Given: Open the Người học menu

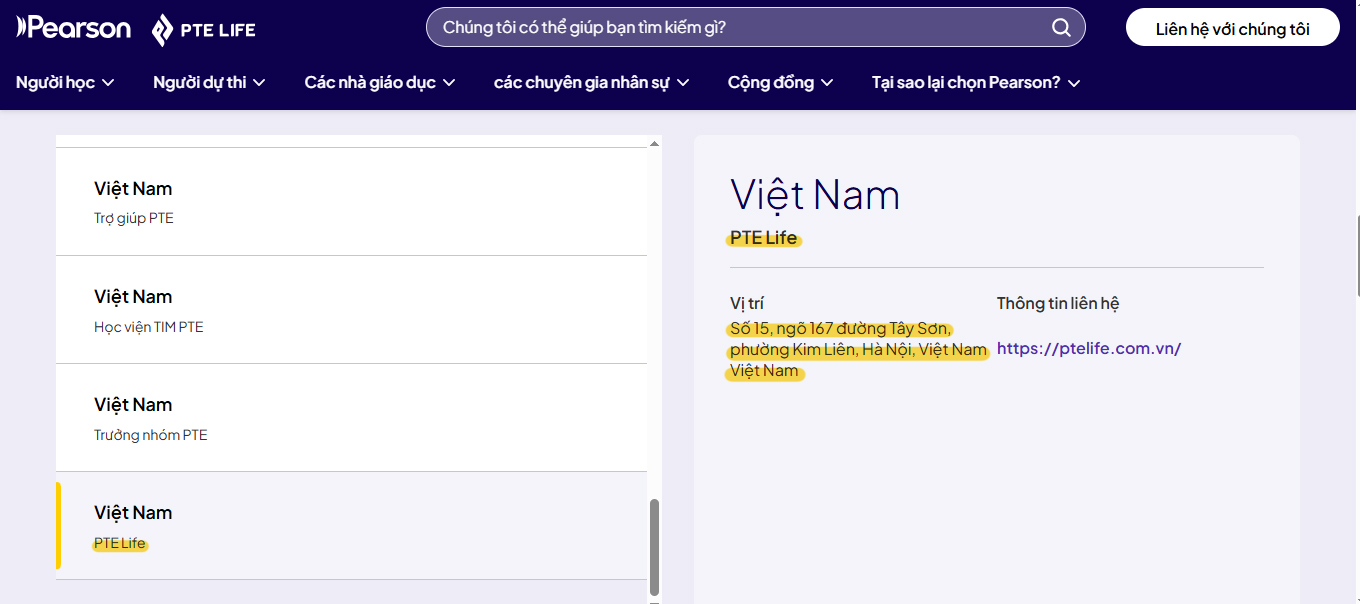Looking at the screenshot, I should (x=65, y=82).
